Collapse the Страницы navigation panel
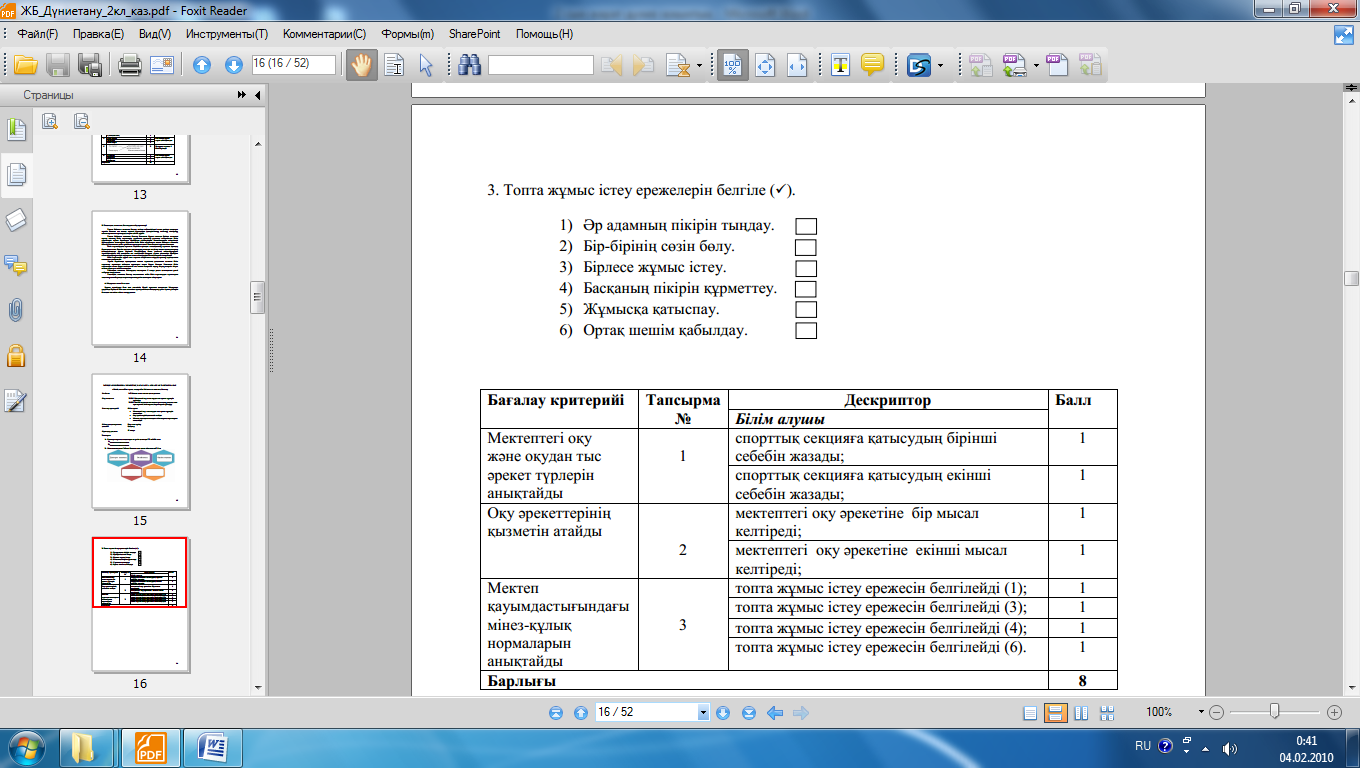Viewport: 1360px width, 768px height. pyautogui.click(x=258, y=95)
